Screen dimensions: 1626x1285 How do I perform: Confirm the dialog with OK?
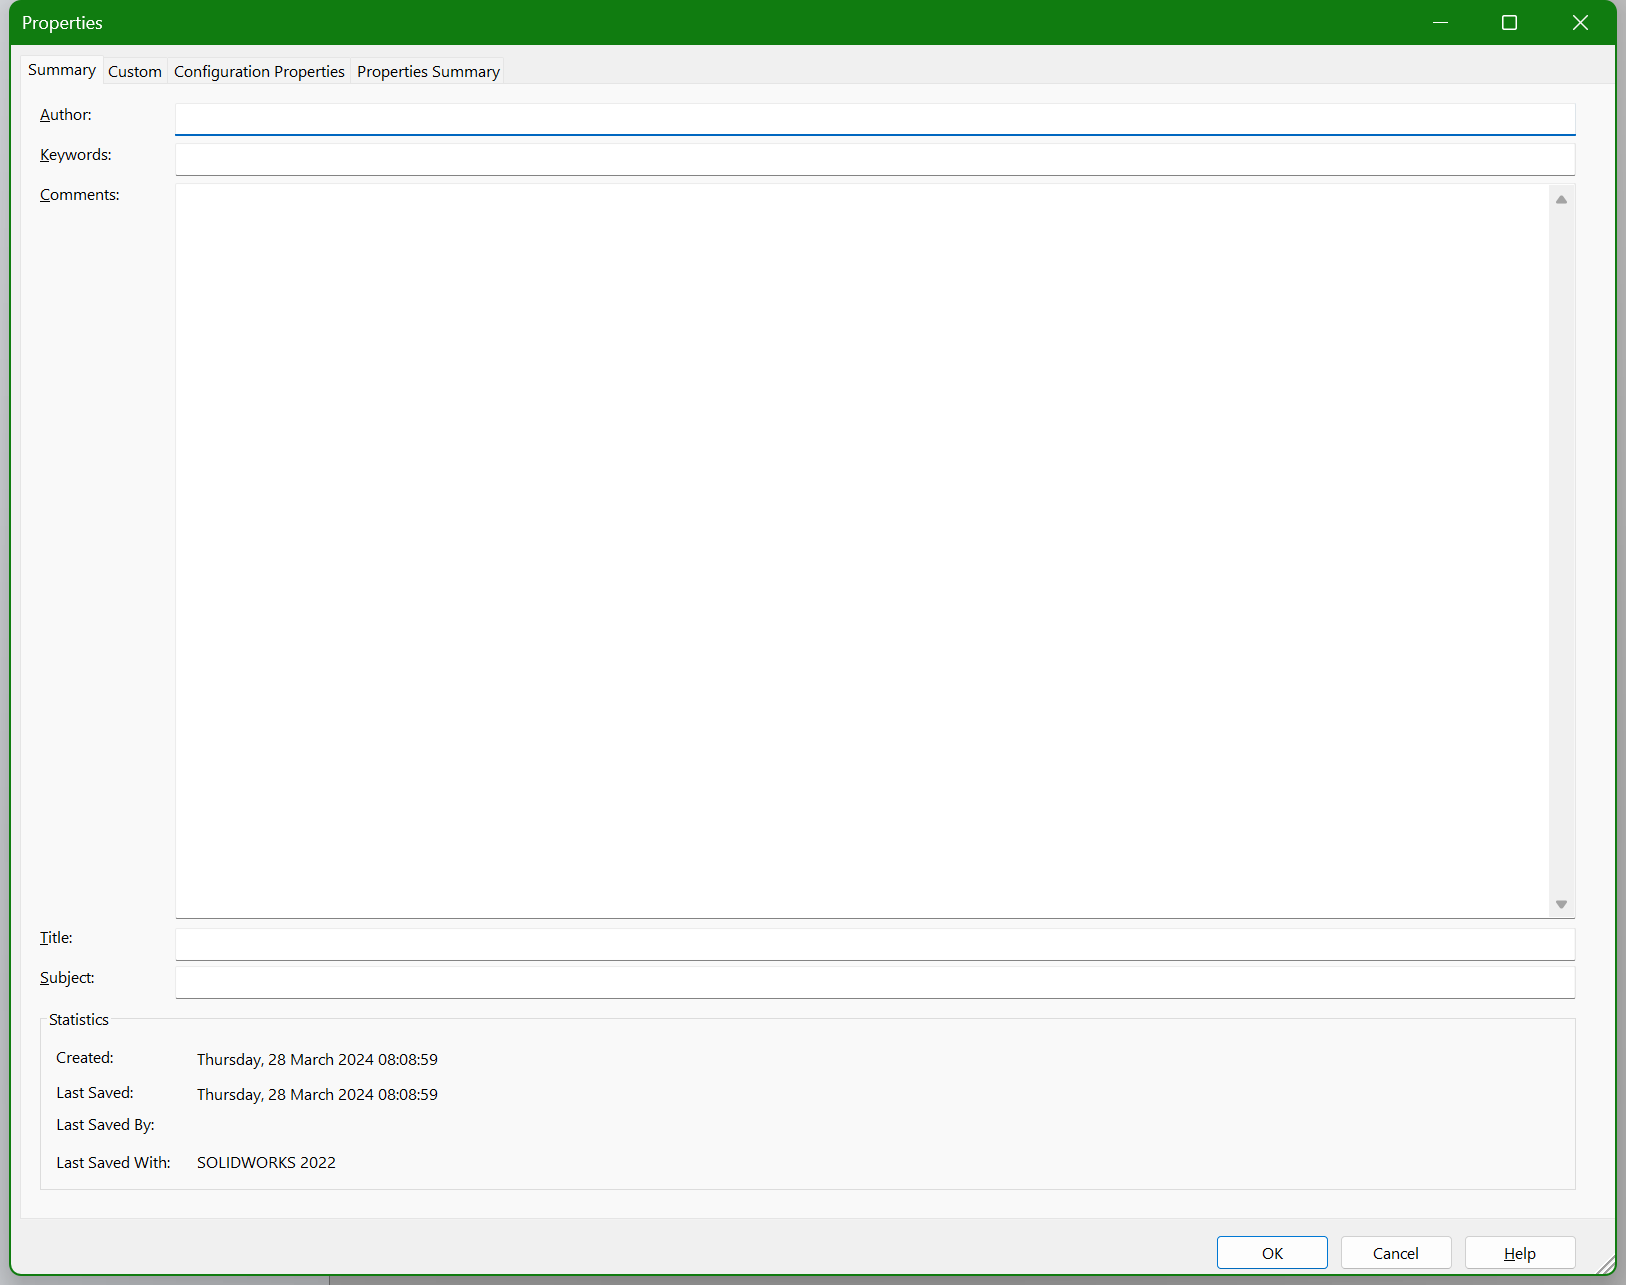(1272, 1253)
